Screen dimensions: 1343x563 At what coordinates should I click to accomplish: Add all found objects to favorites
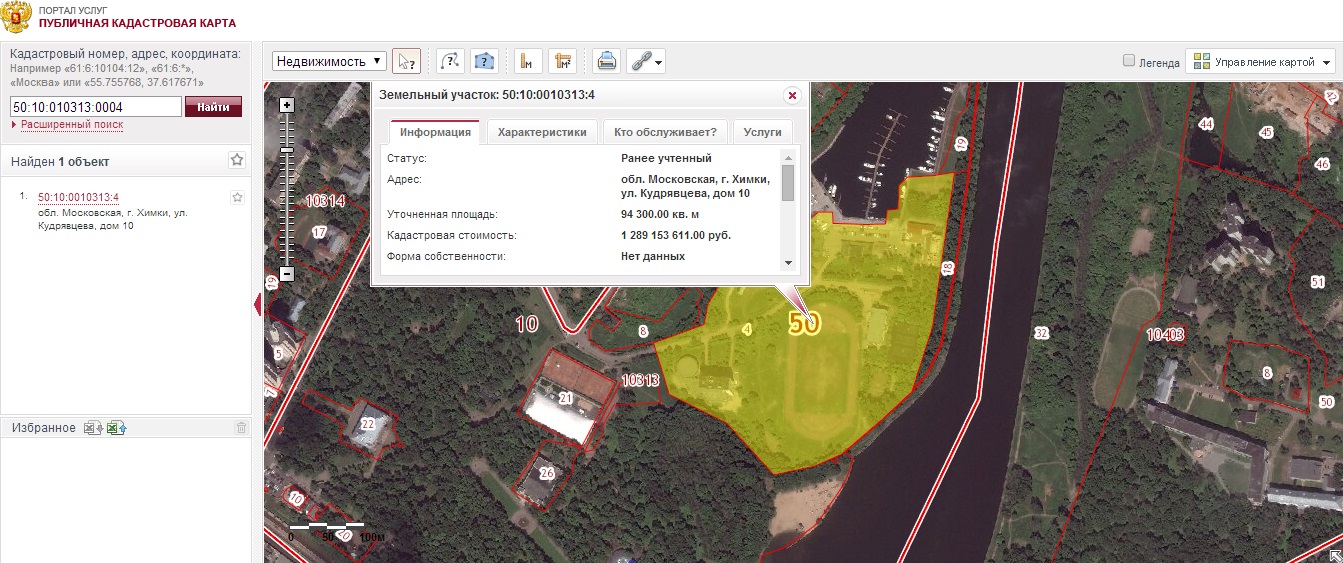pos(237,160)
